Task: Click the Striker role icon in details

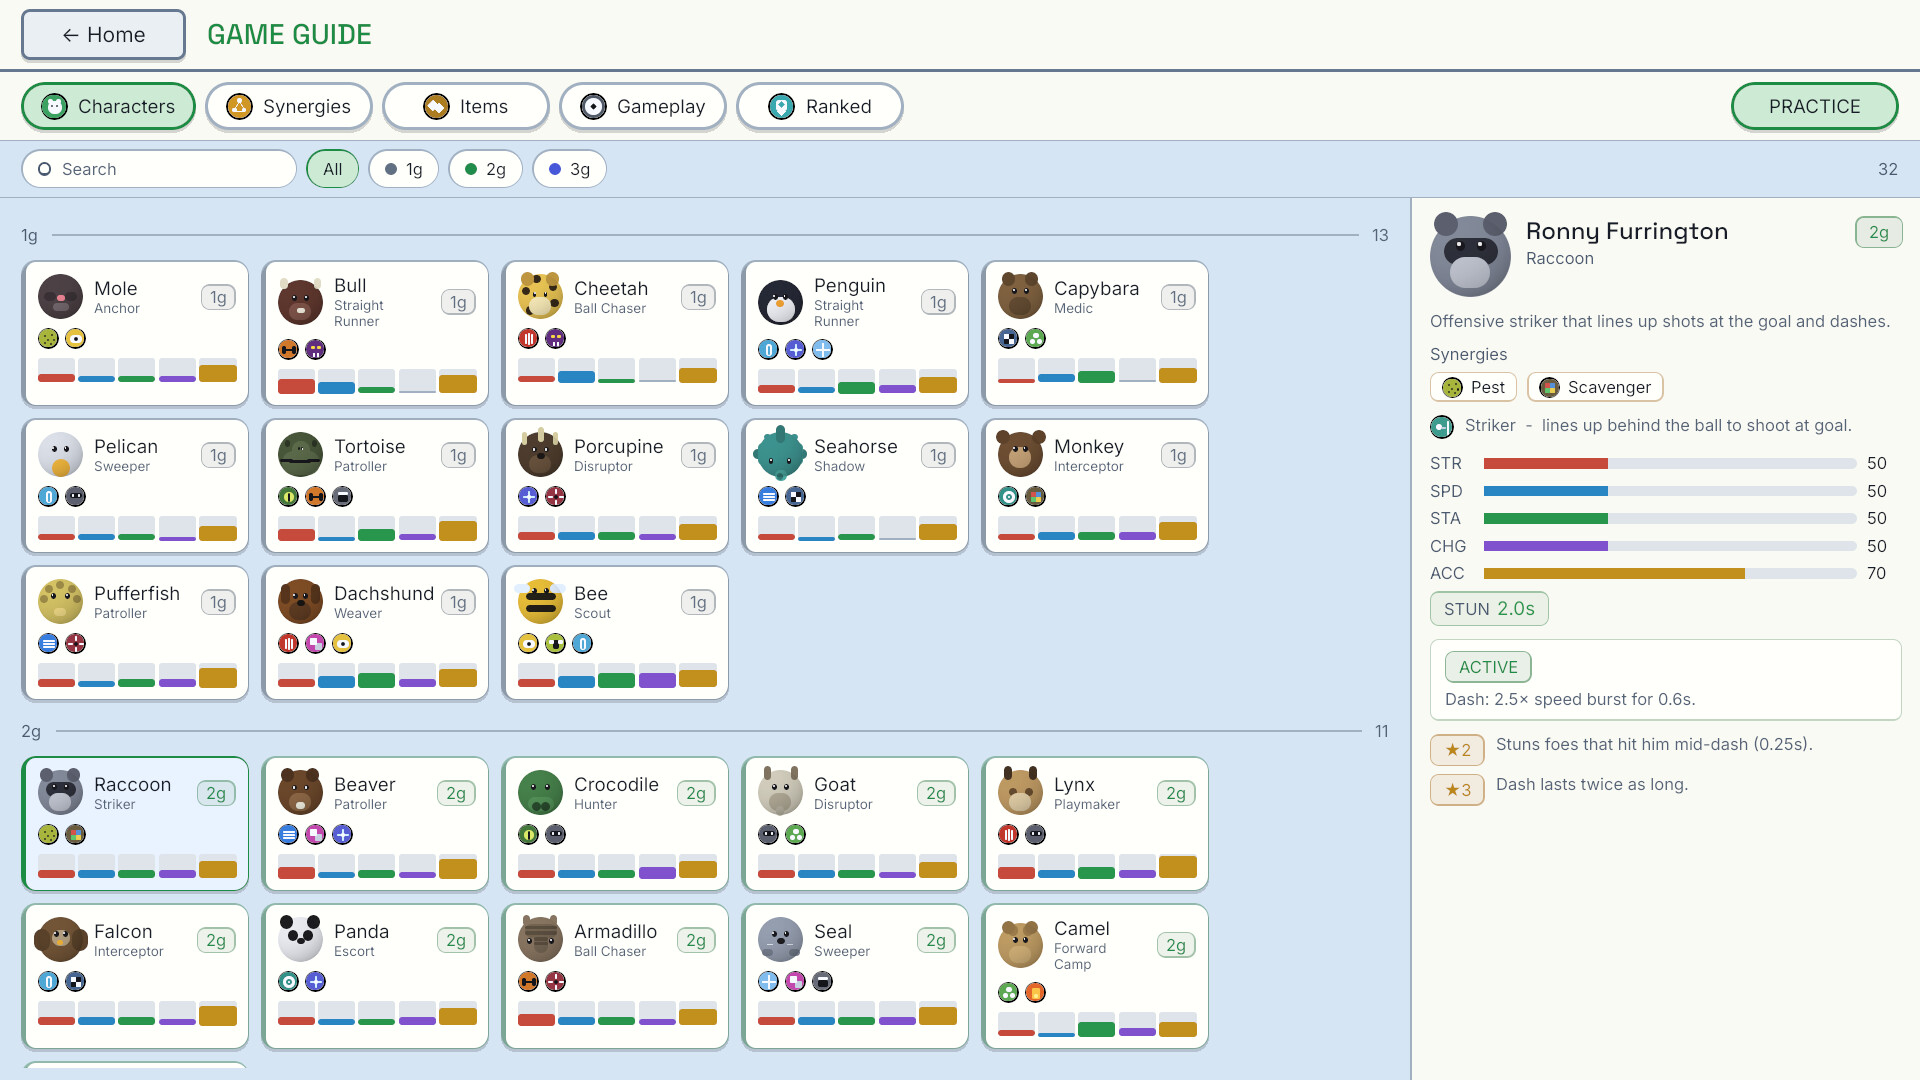Action: click(x=1442, y=427)
